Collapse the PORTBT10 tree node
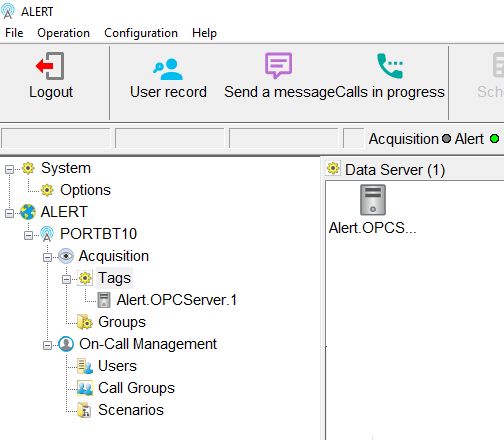The image size is (504, 440). tap(28, 235)
